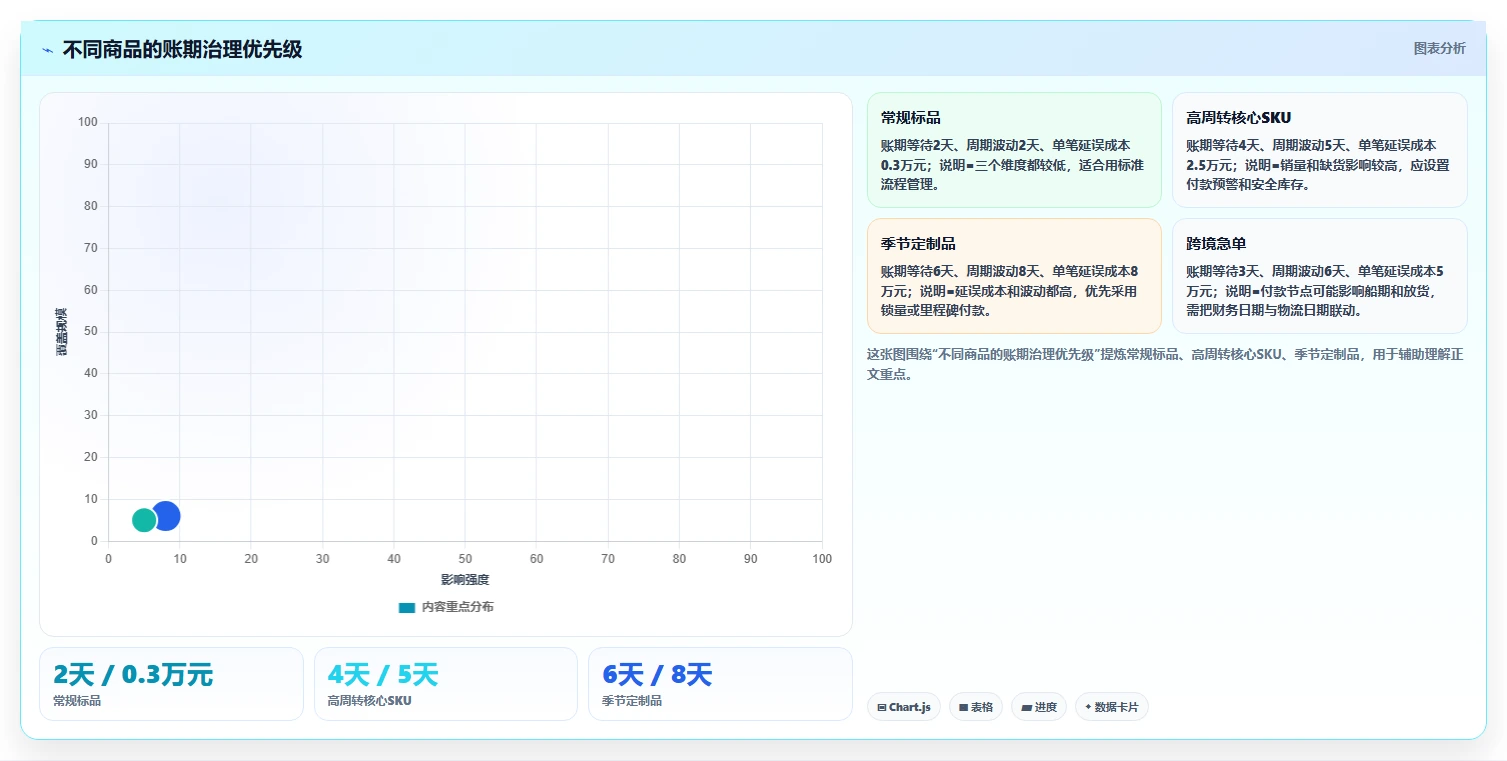Image resolution: width=1507 pixels, height=761 pixels.
Task: Click the 4天 / 5天 stat value
Action: point(383,675)
